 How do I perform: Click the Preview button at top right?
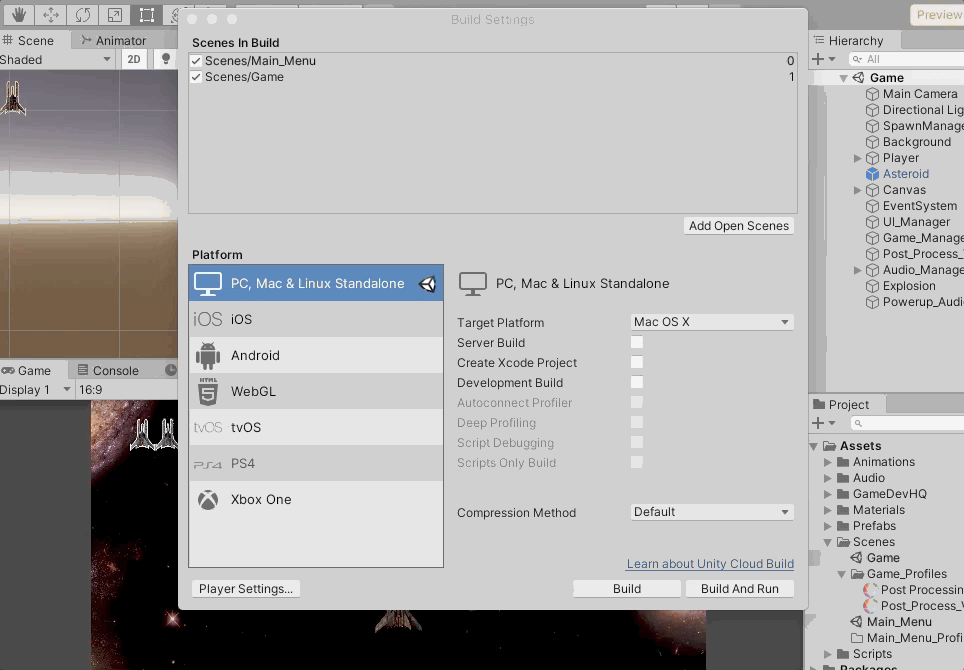937,15
